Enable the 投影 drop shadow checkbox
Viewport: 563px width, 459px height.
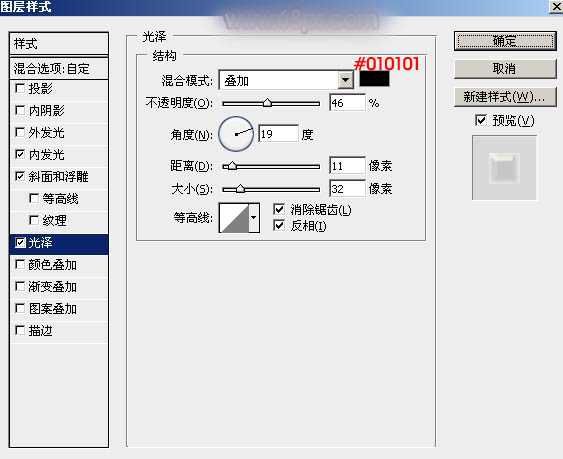pos(20,88)
